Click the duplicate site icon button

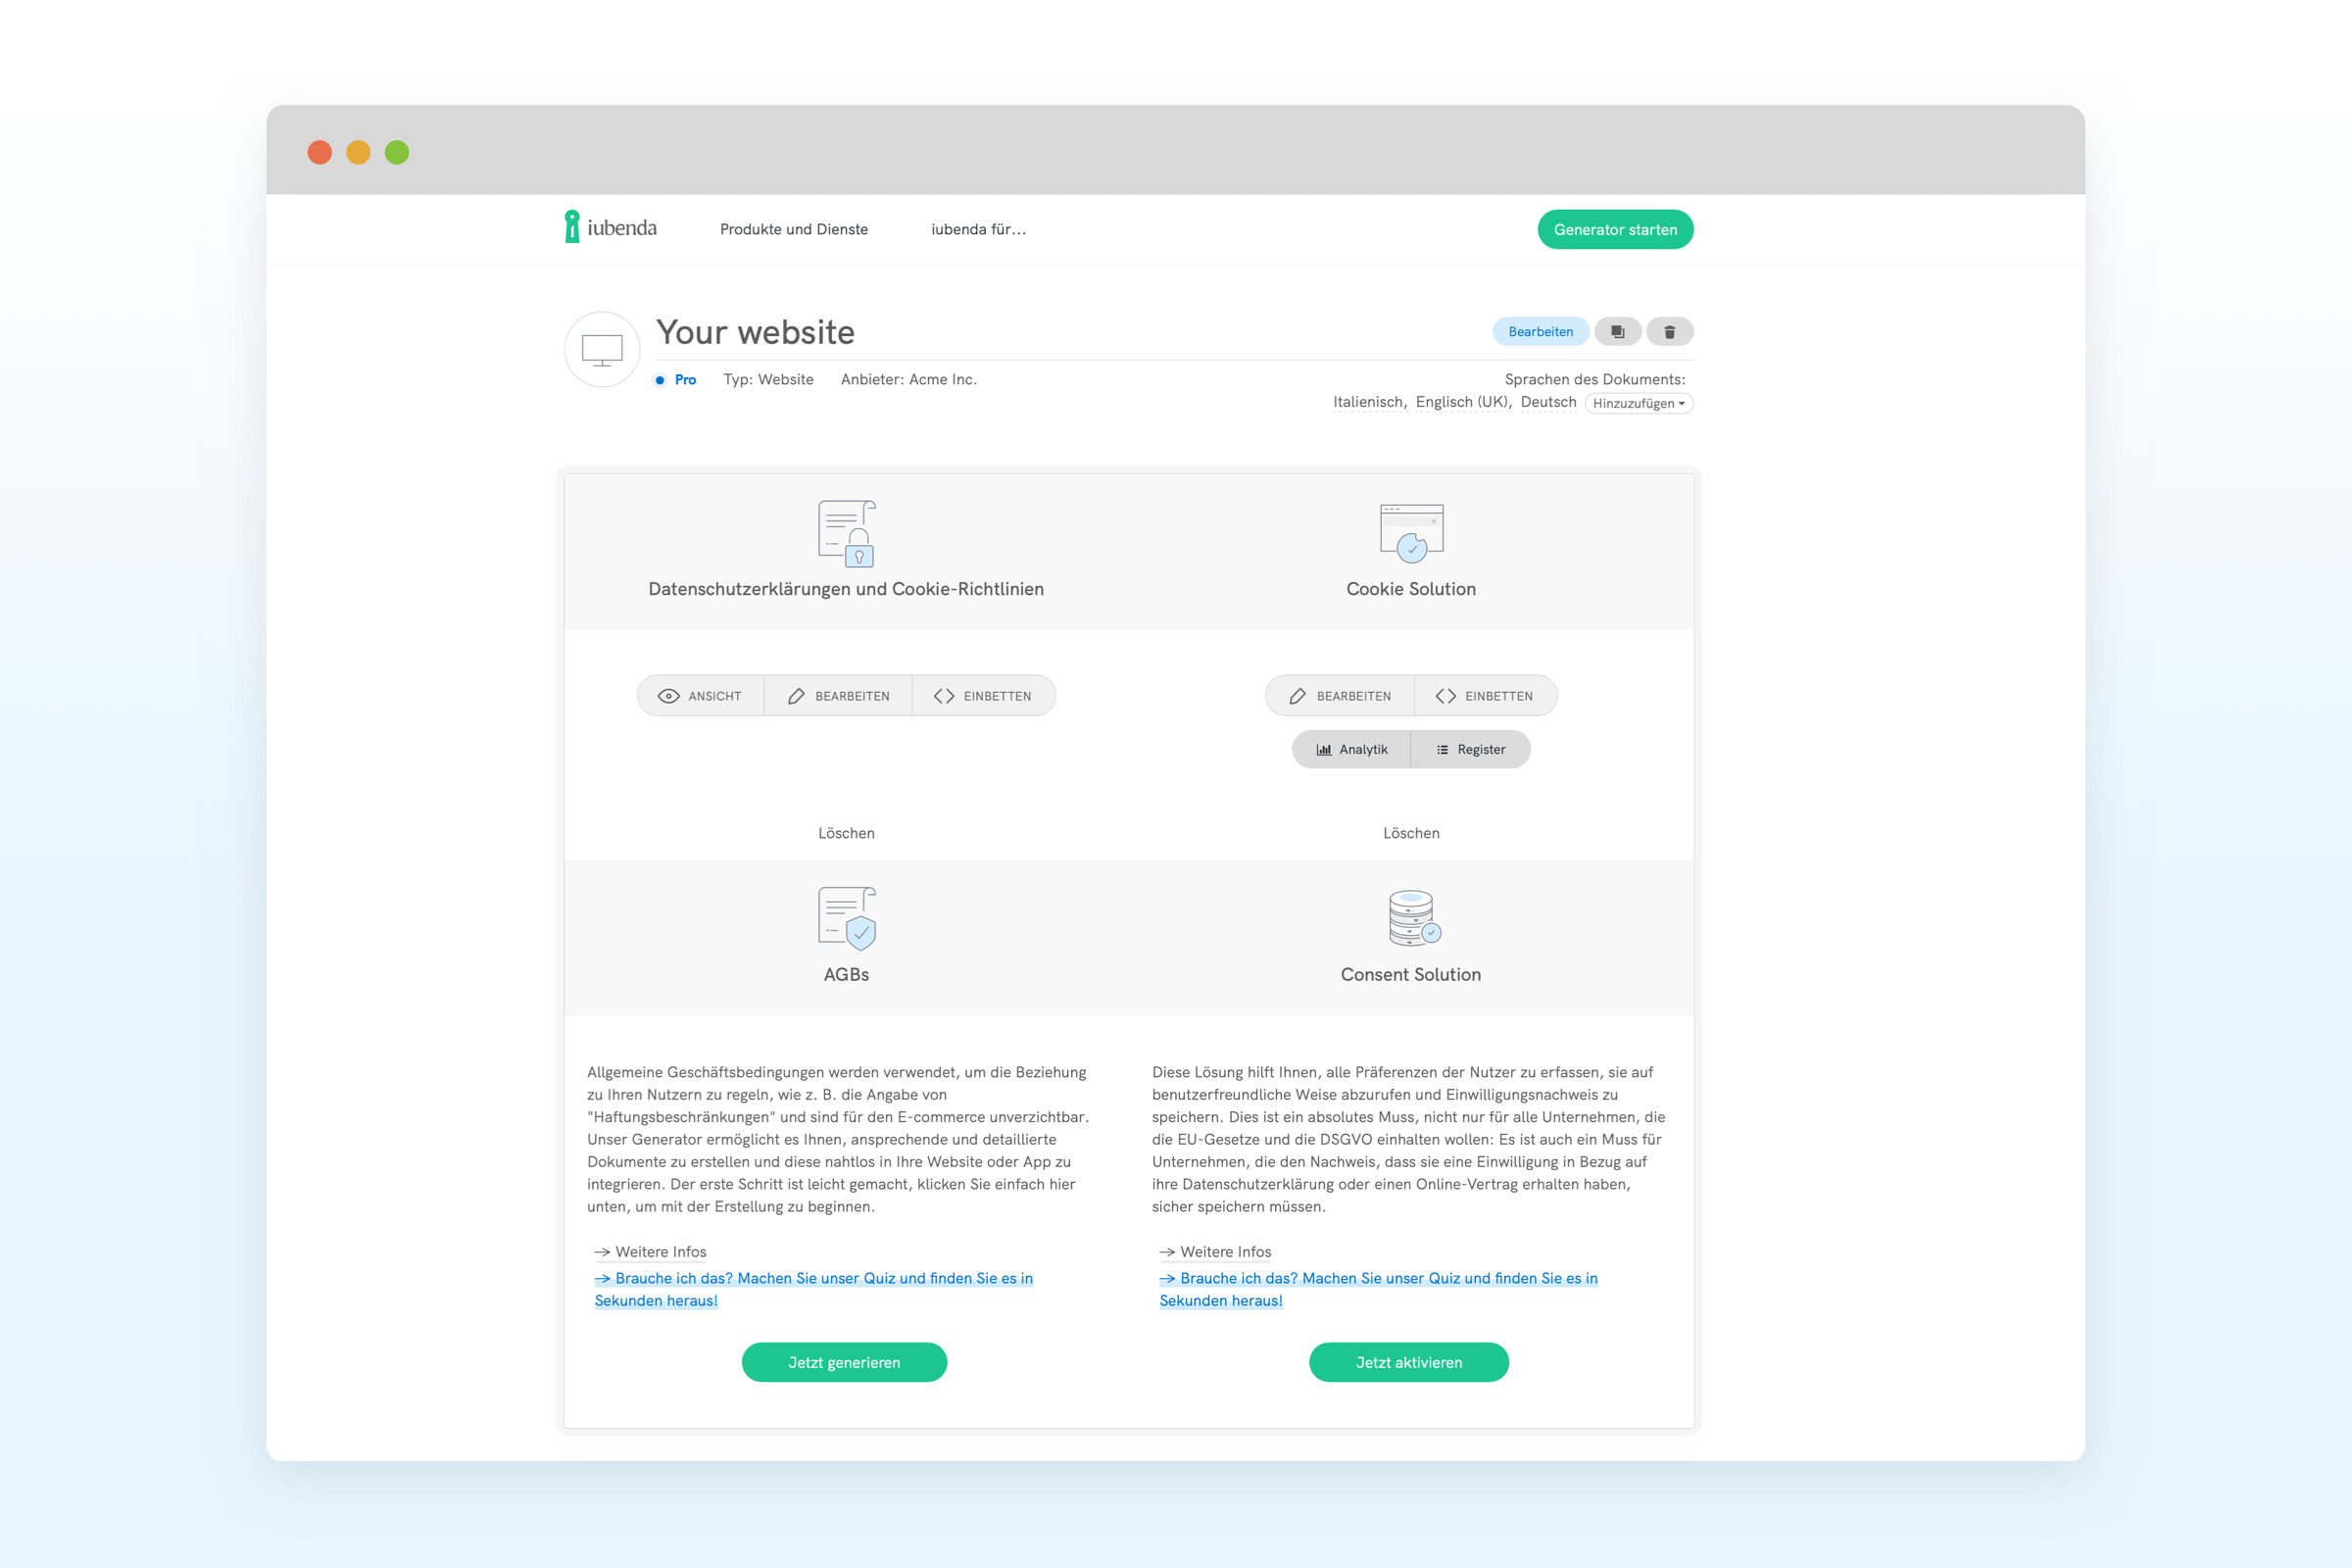1617,332
